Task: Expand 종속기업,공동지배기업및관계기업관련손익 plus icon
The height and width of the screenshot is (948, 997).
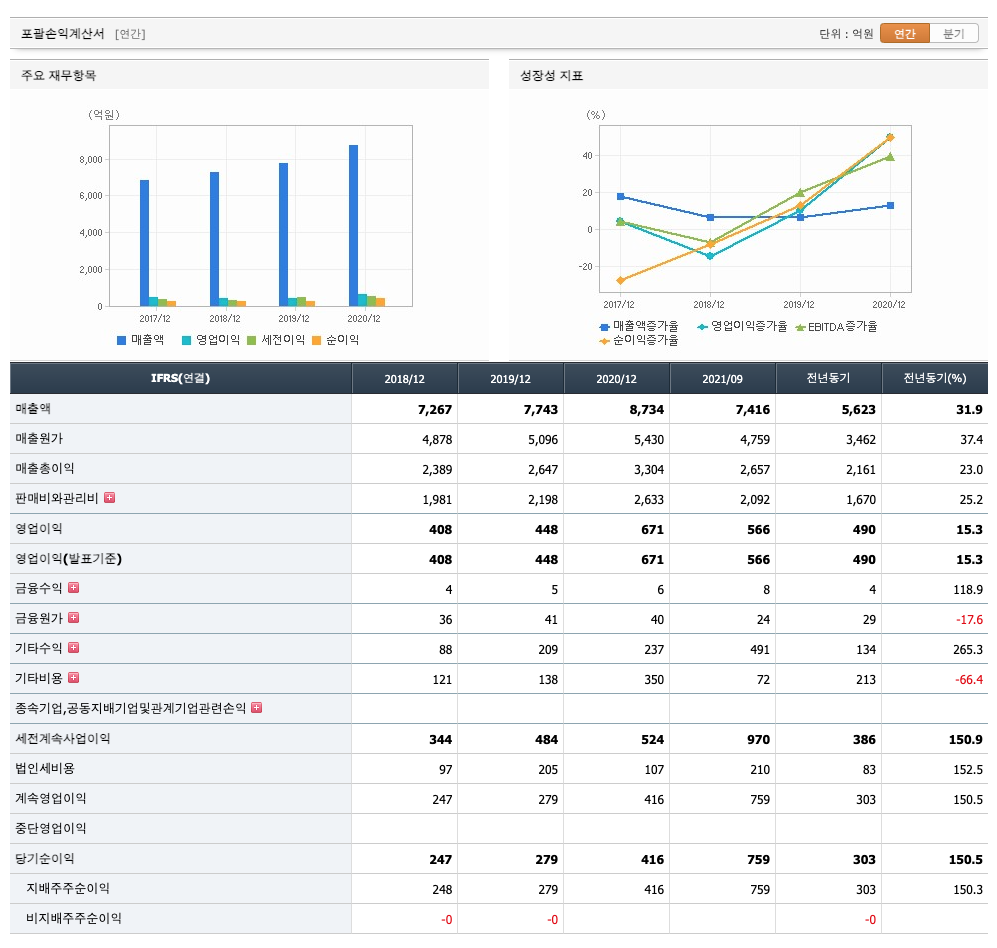Action: click(x=257, y=707)
